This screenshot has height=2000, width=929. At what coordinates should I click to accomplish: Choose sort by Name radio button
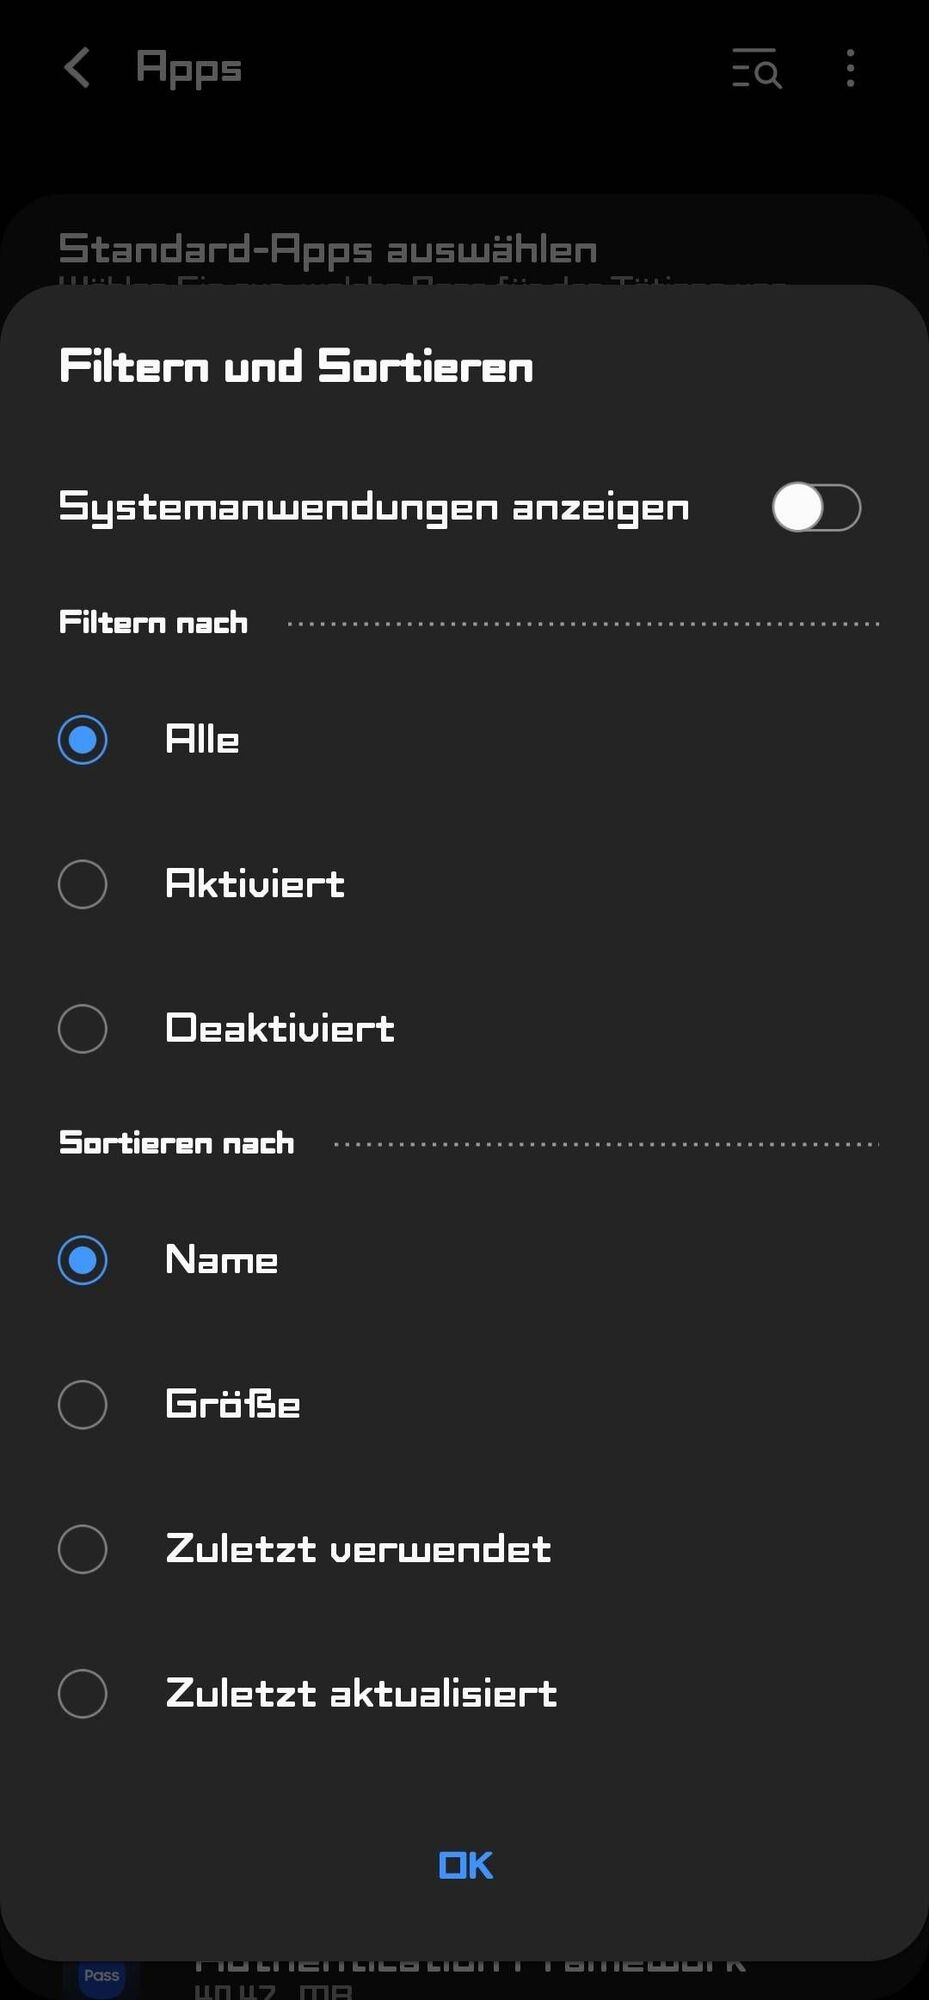click(x=83, y=1260)
